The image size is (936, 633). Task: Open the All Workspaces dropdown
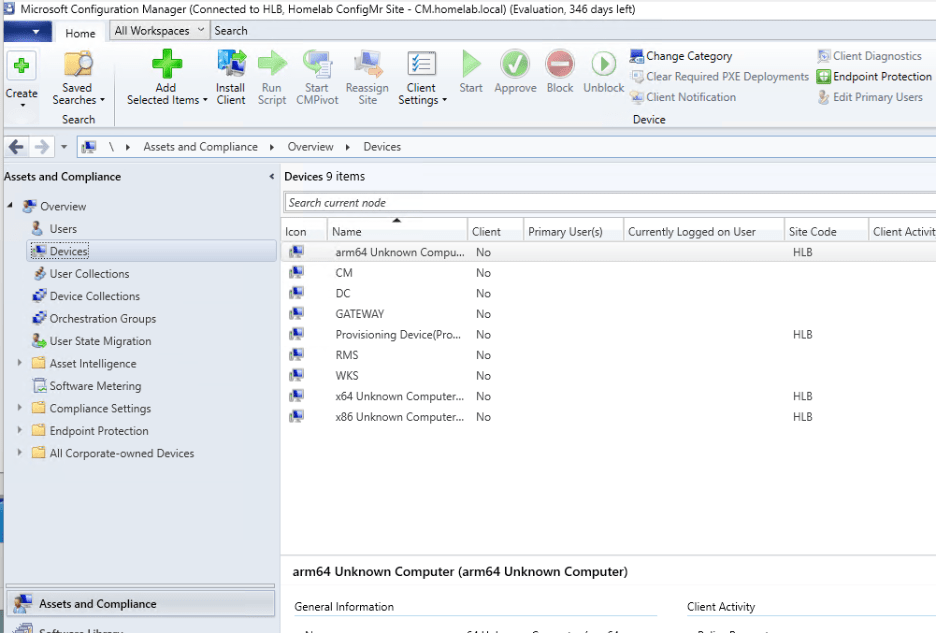(158, 30)
